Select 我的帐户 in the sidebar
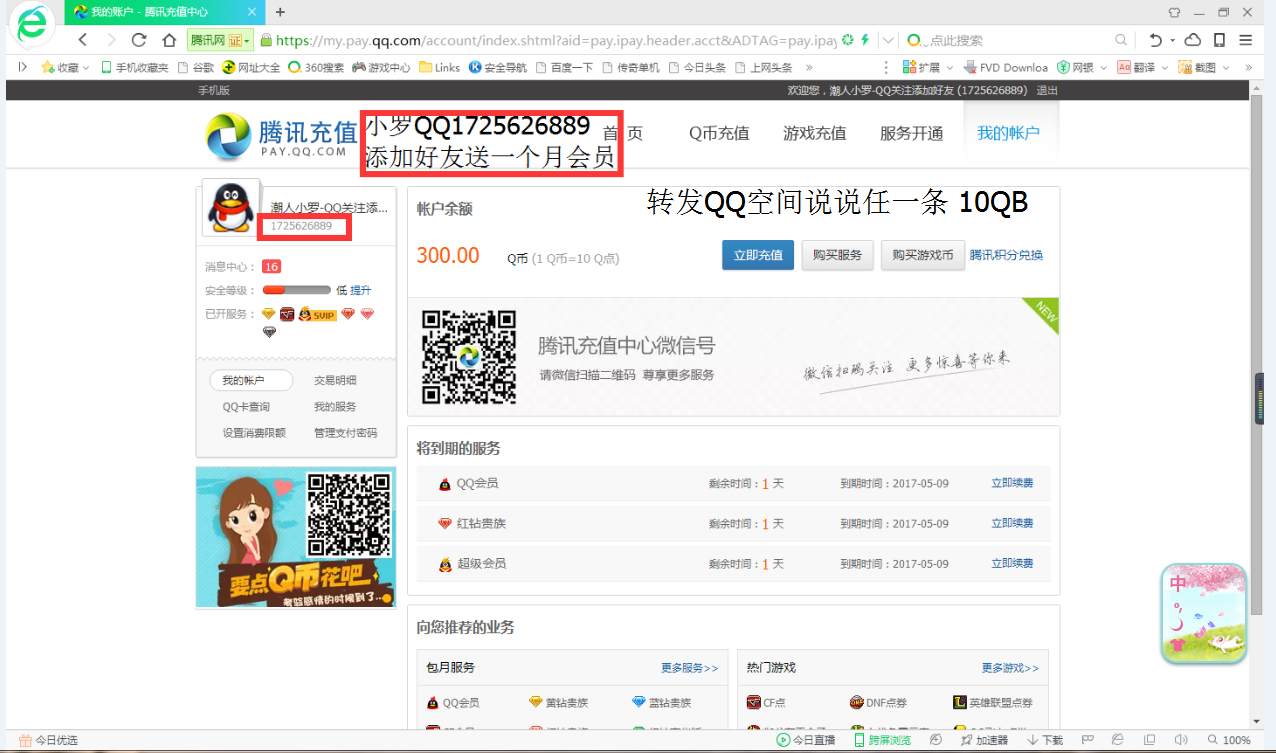The height and width of the screenshot is (753, 1276). tap(251, 380)
